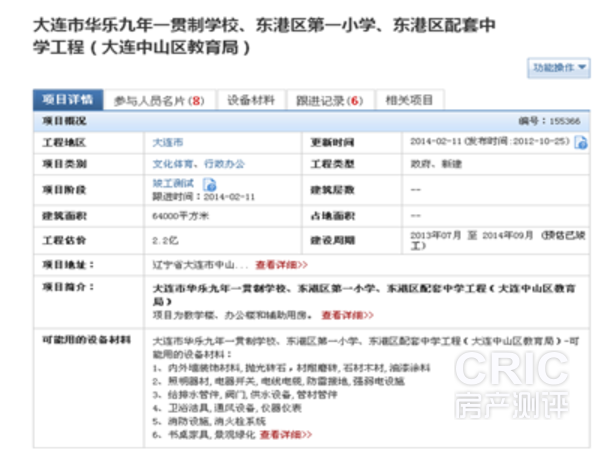Click 查看详细 link in 项目简介 row

tap(347, 315)
